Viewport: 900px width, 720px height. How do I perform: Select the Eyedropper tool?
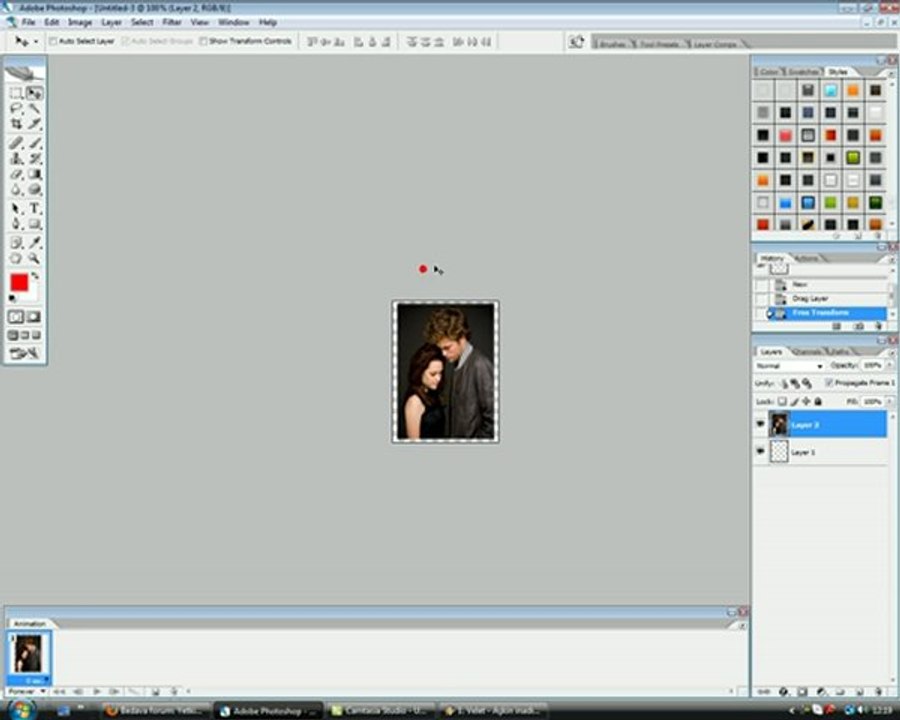[x=34, y=243]
